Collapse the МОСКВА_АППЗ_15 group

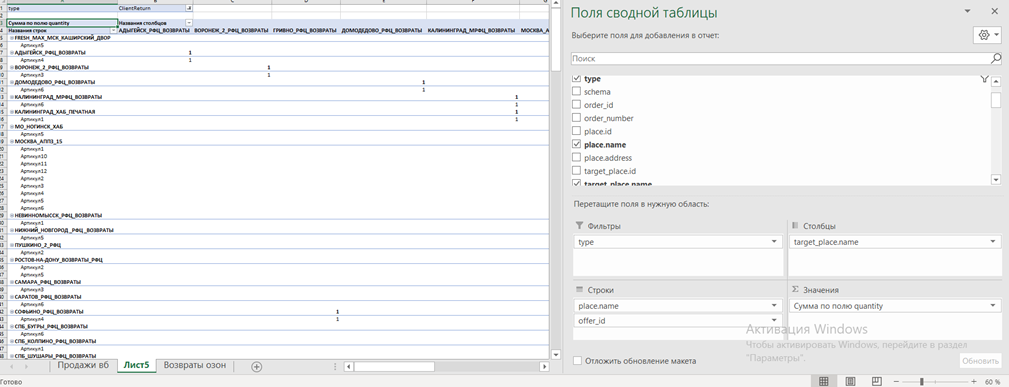12,142
